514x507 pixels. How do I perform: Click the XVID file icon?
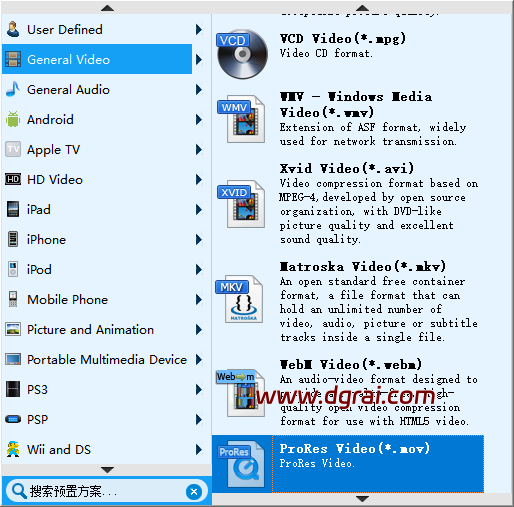(x=242, y=204)
